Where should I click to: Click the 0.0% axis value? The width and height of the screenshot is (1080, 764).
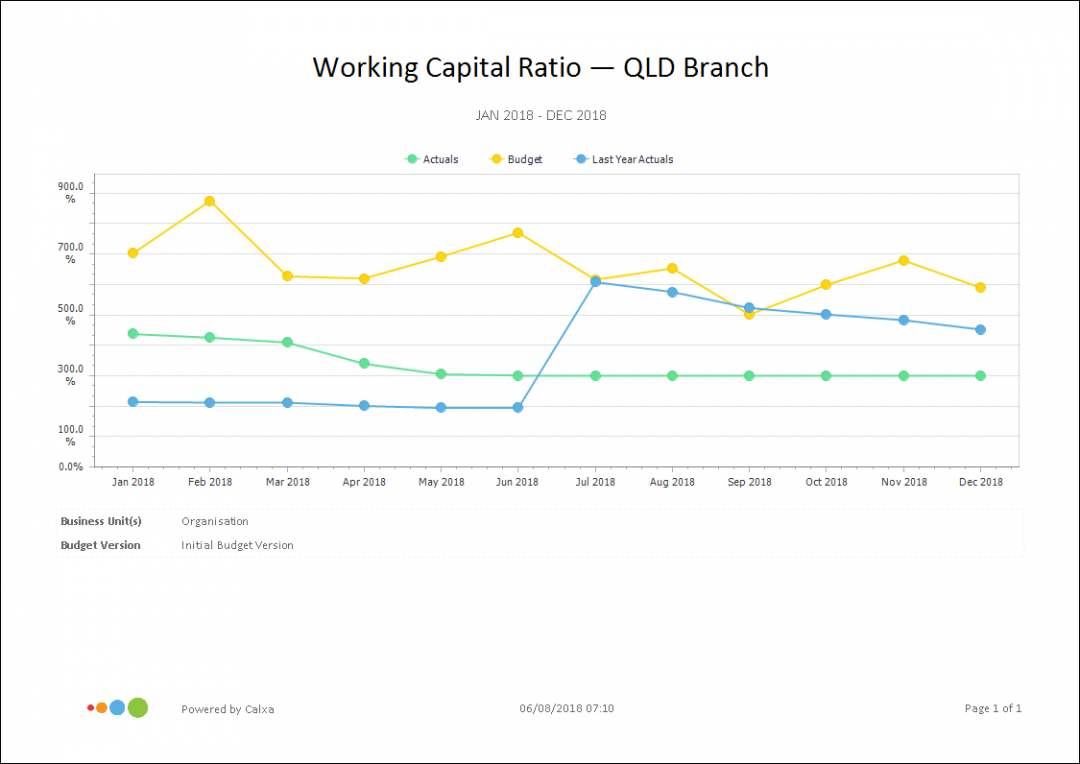[70, 466]
